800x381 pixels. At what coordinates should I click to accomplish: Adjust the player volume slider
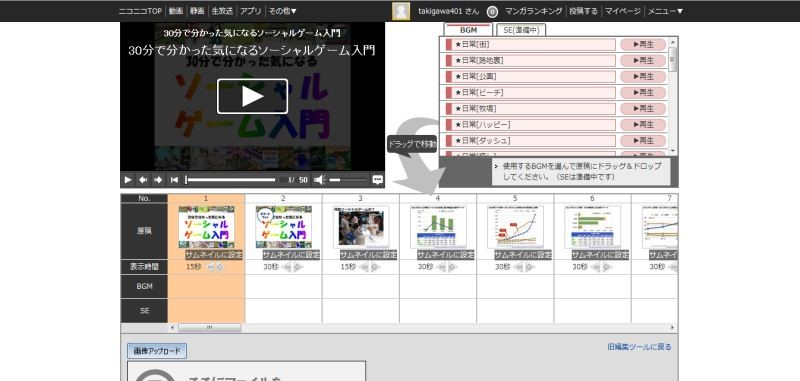pos(348,180)
